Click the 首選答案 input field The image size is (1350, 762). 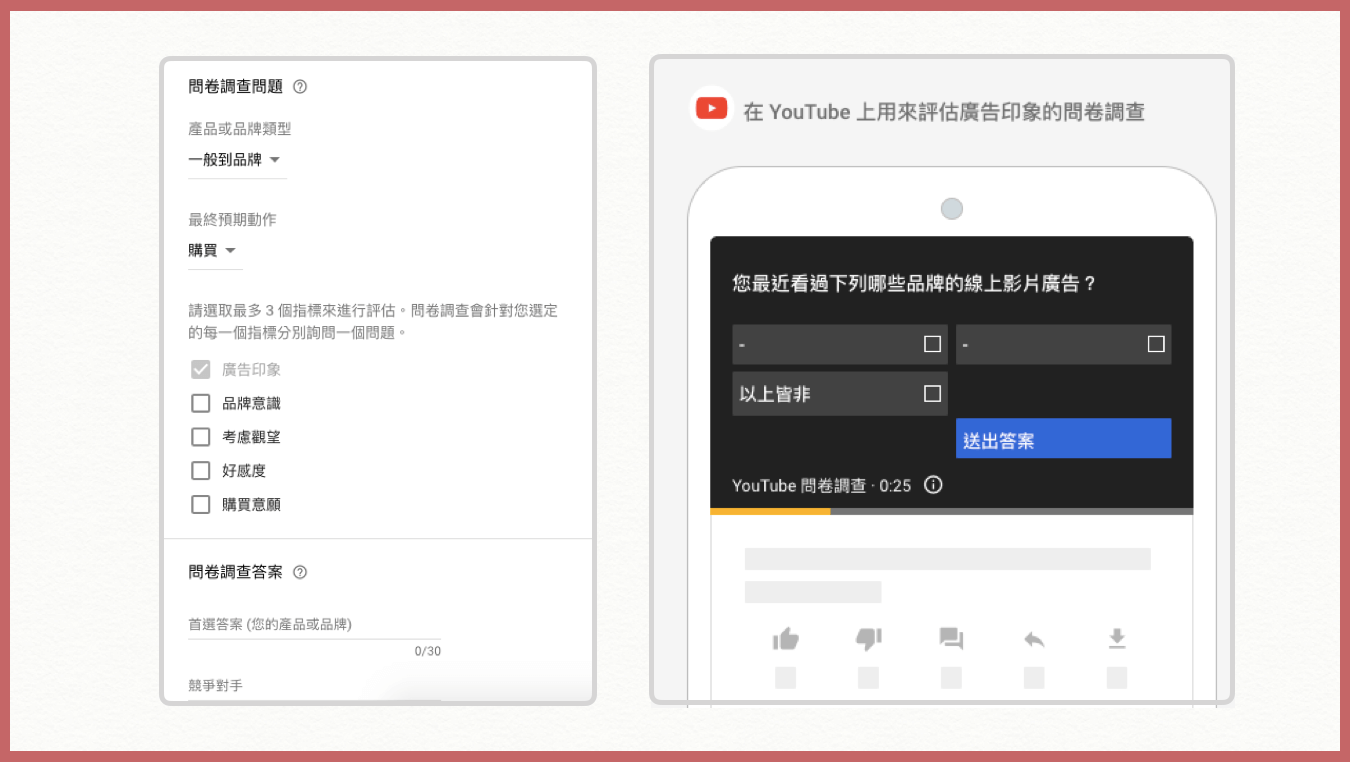pyautogui.click(x=313, y=625)
